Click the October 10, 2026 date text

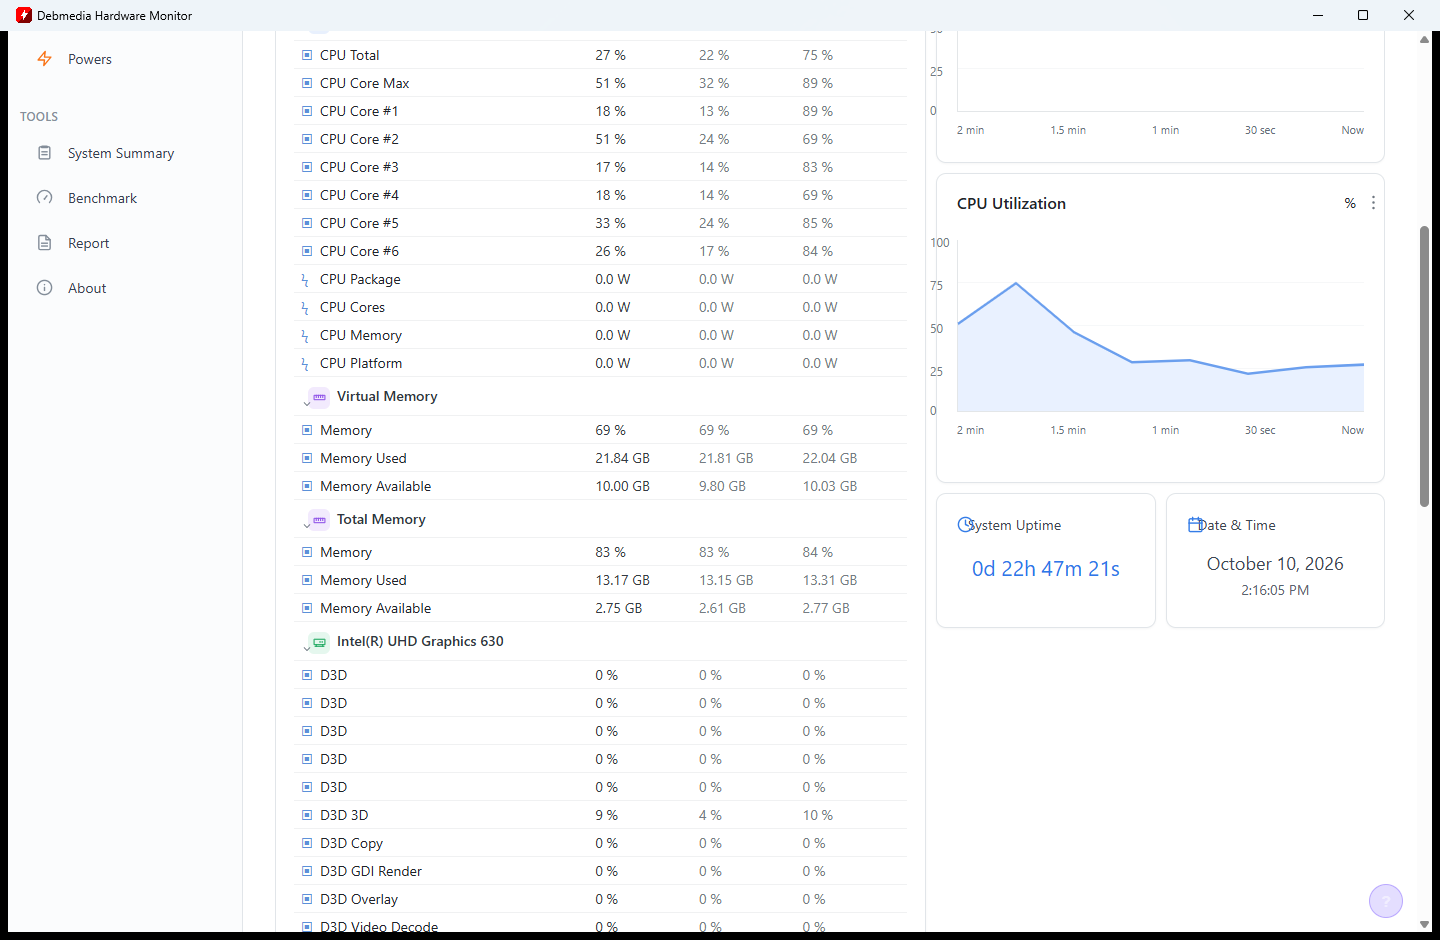click(x=1275, y=564)
